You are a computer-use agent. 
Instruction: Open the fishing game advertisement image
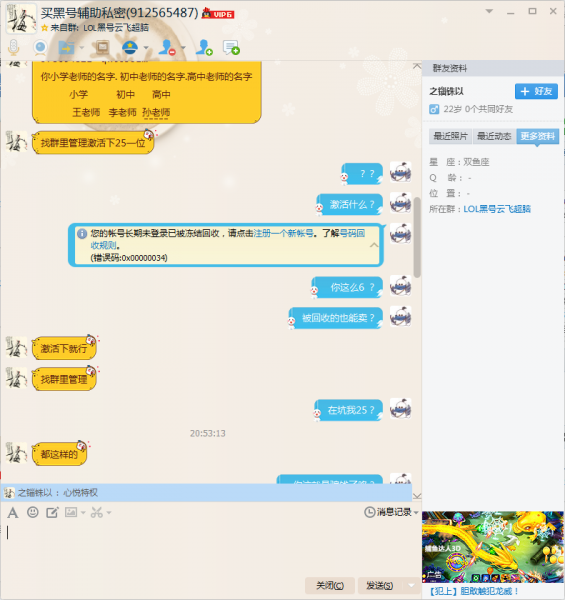(x=493, y=547)
